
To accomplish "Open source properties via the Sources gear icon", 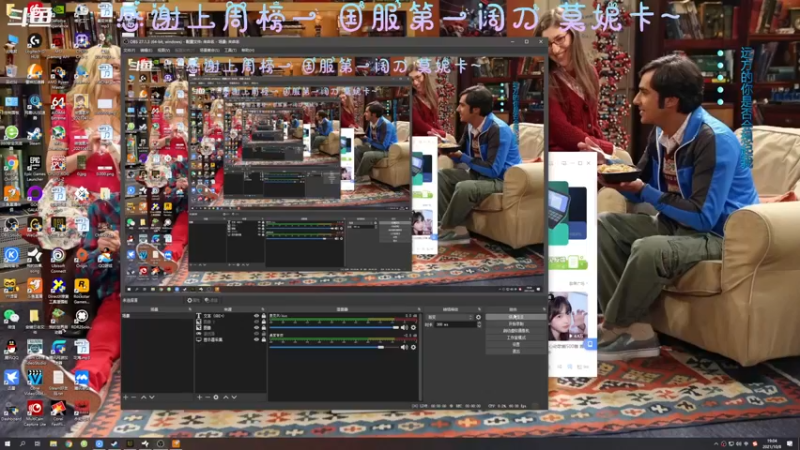I will click(216, 397).
